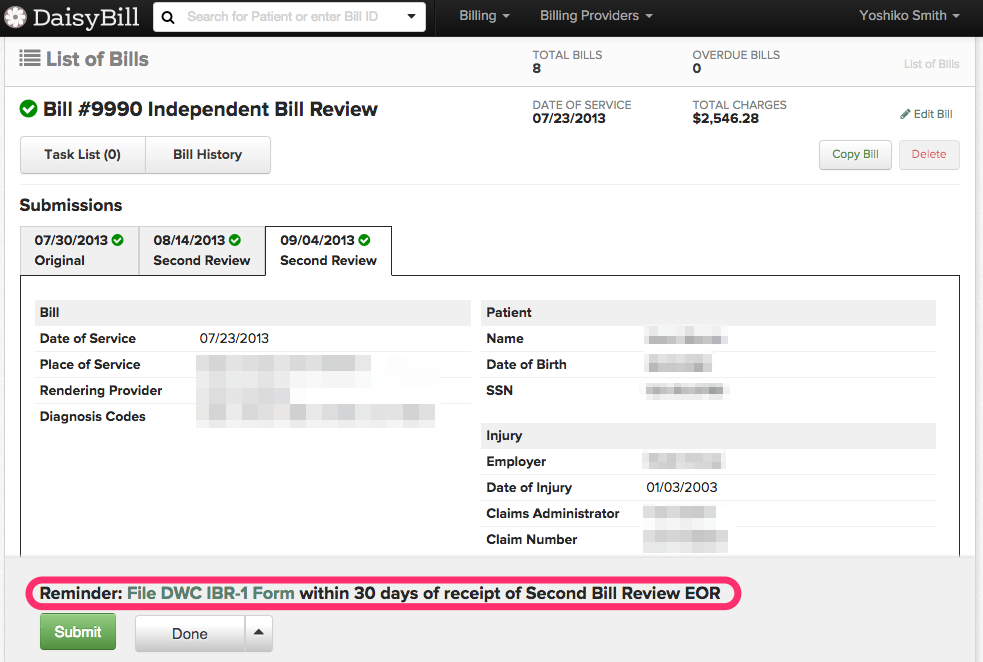Open the File DWC IBR-1 Form link
The image size is (983, 662).
click(211, 593)
